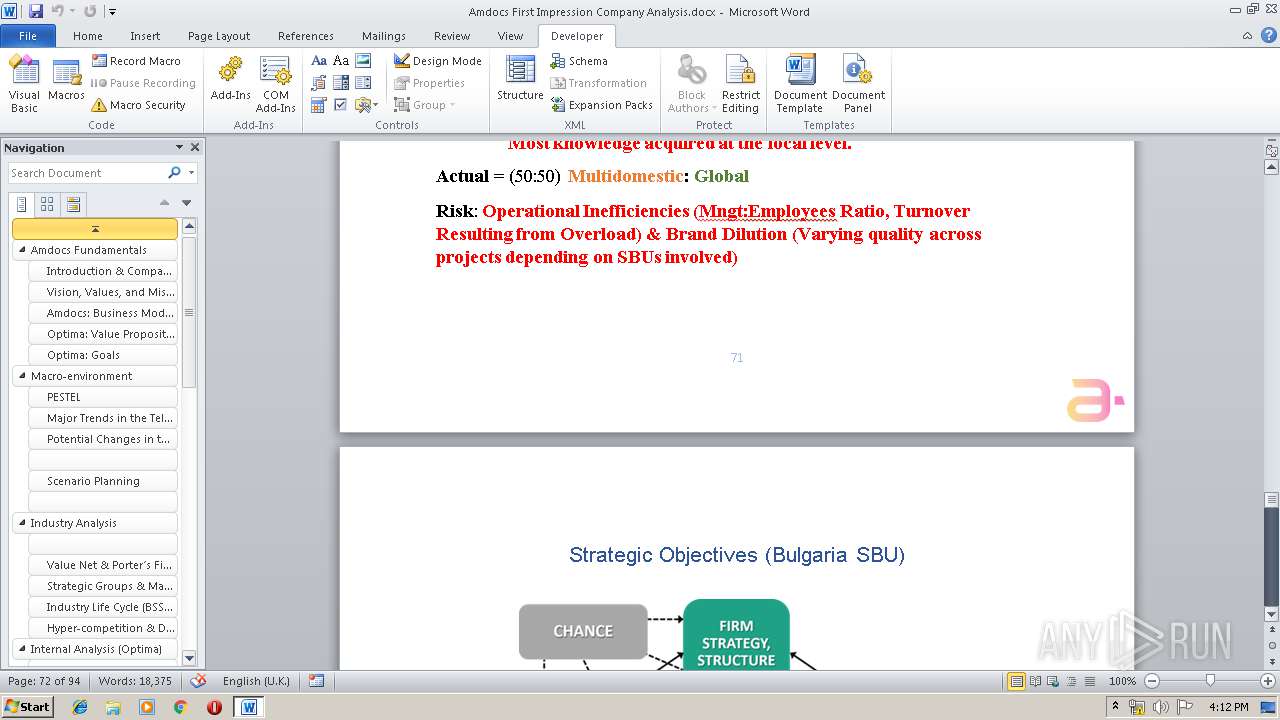The height and width of the screenshot is (720, 1280).
Task: Open XML Expansion Packs
Action: tap(602, 105)
